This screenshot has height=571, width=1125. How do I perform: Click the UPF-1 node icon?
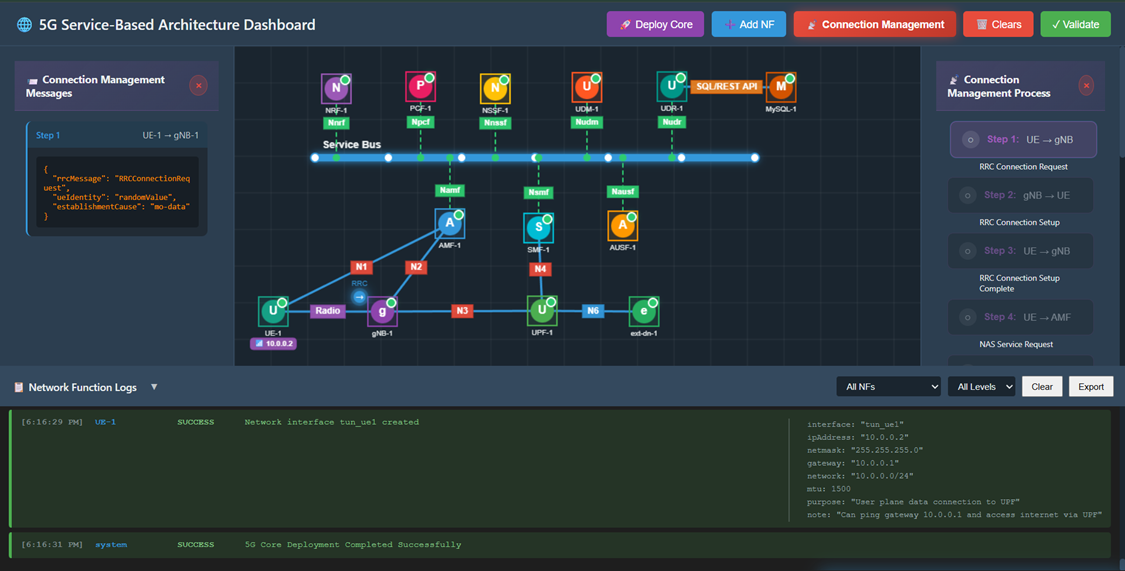pyautogui.click(x=542, y=310)
